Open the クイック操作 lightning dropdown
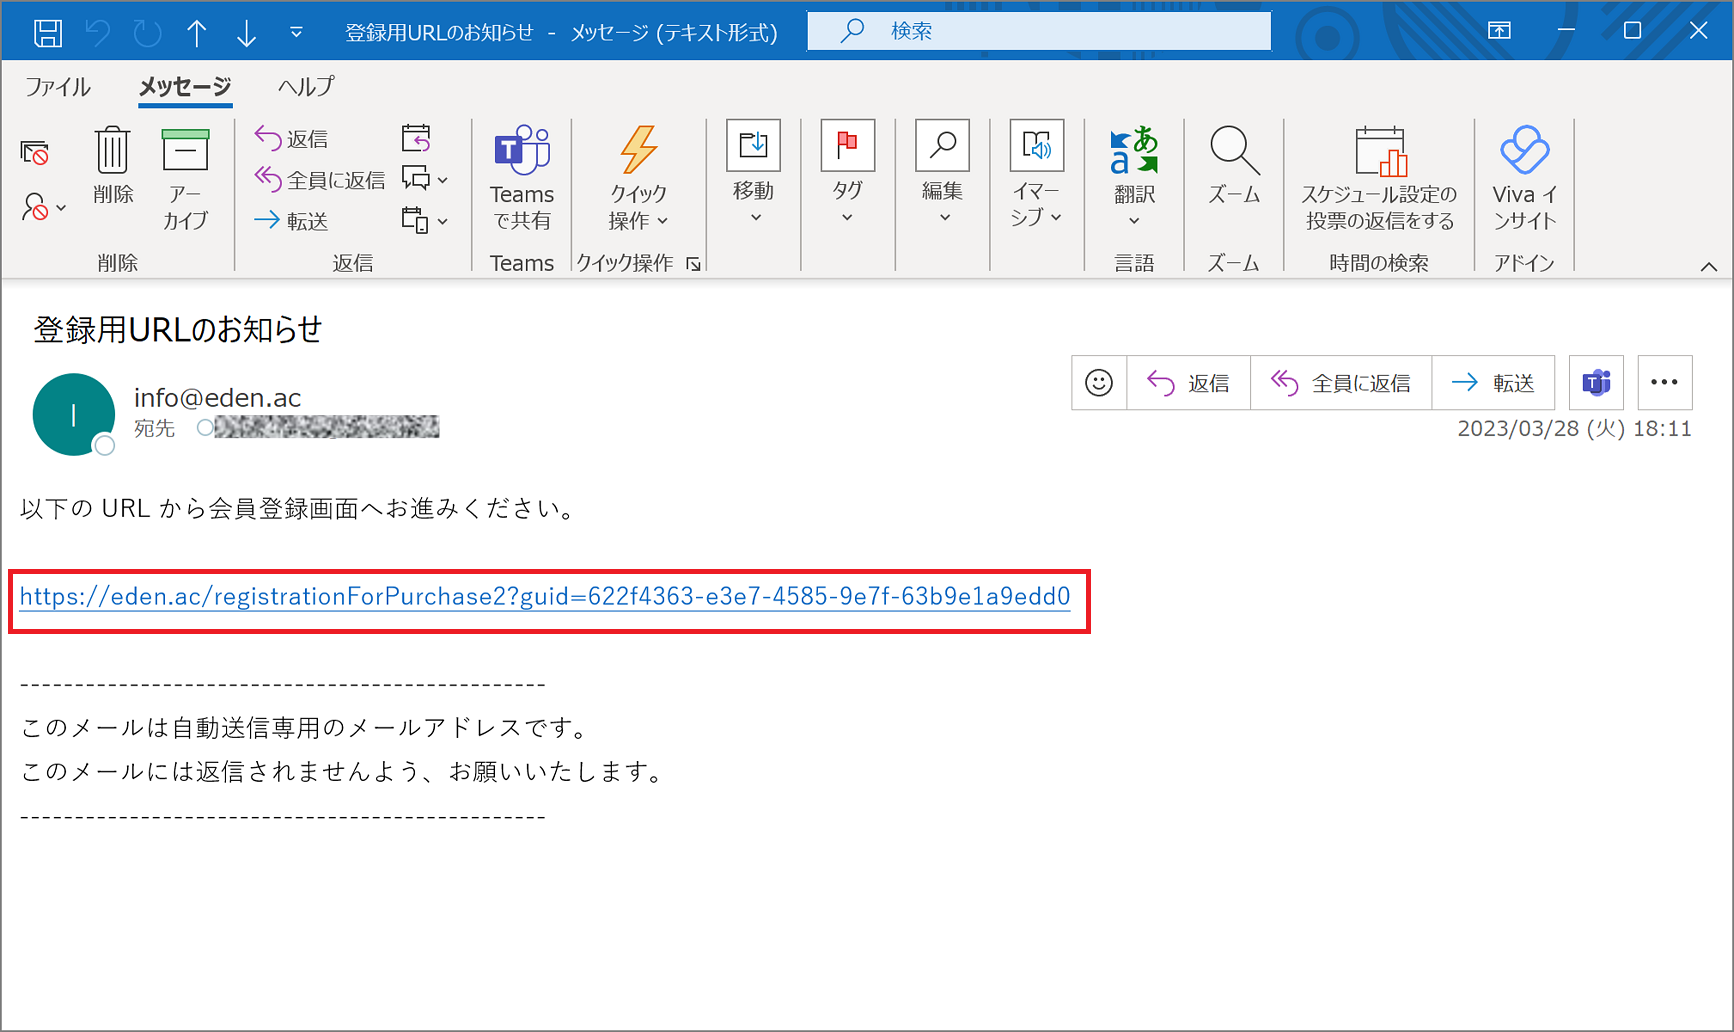This screenshot has width=1734, height=1032. click(638, 178)
